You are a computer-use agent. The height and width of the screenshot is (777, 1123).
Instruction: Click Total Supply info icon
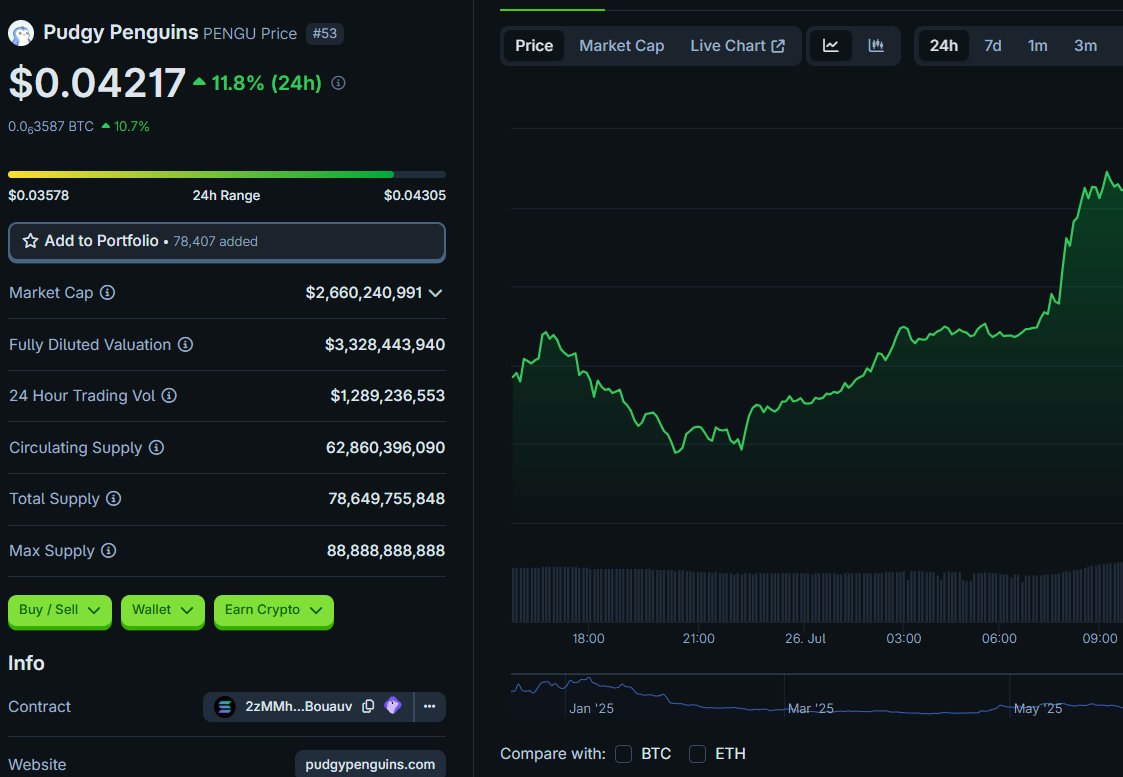point(114,498)
